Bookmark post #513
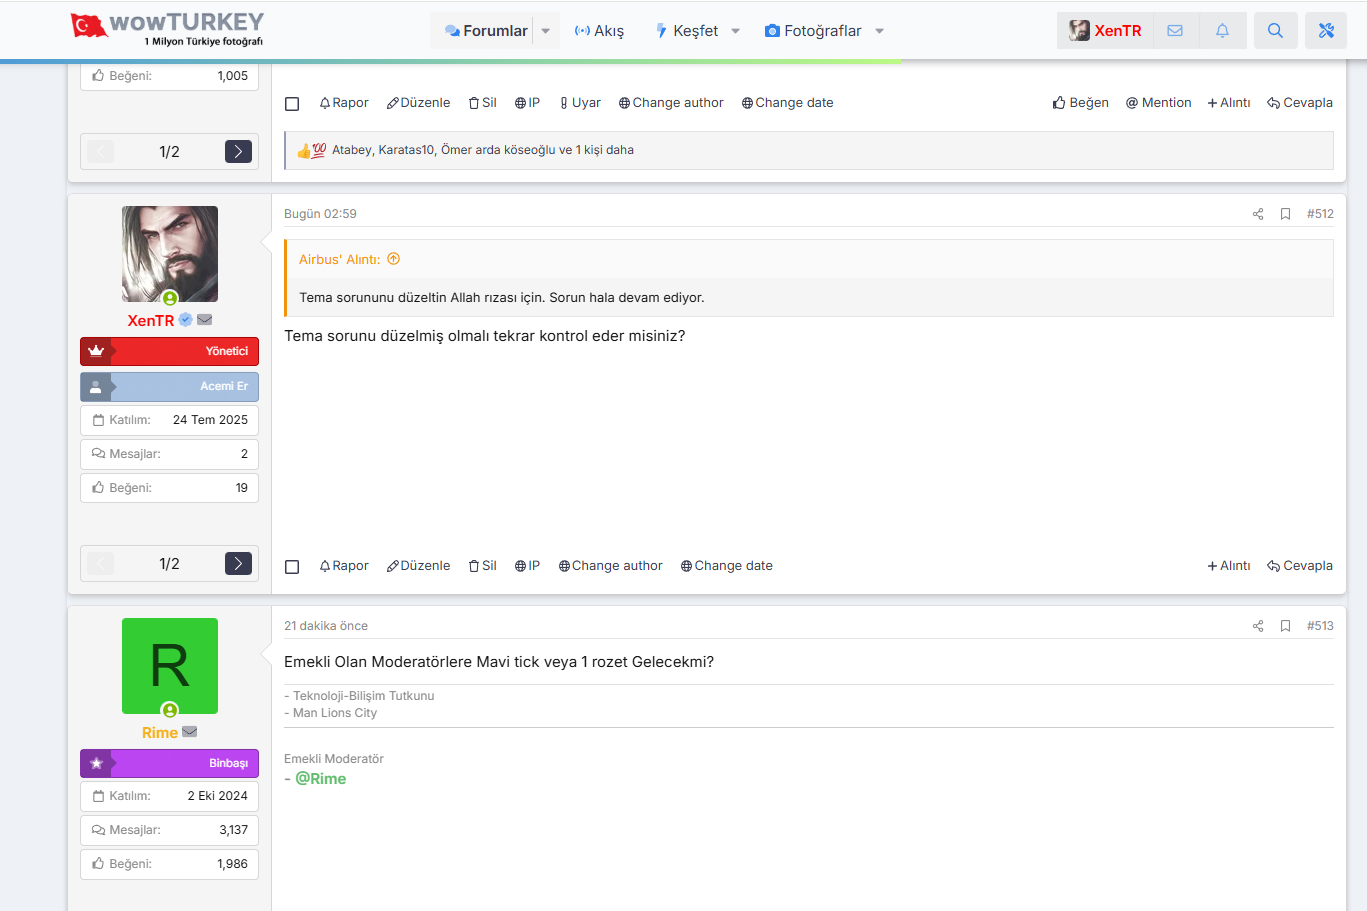The image size is (1367, 911). pos(1285,626)
